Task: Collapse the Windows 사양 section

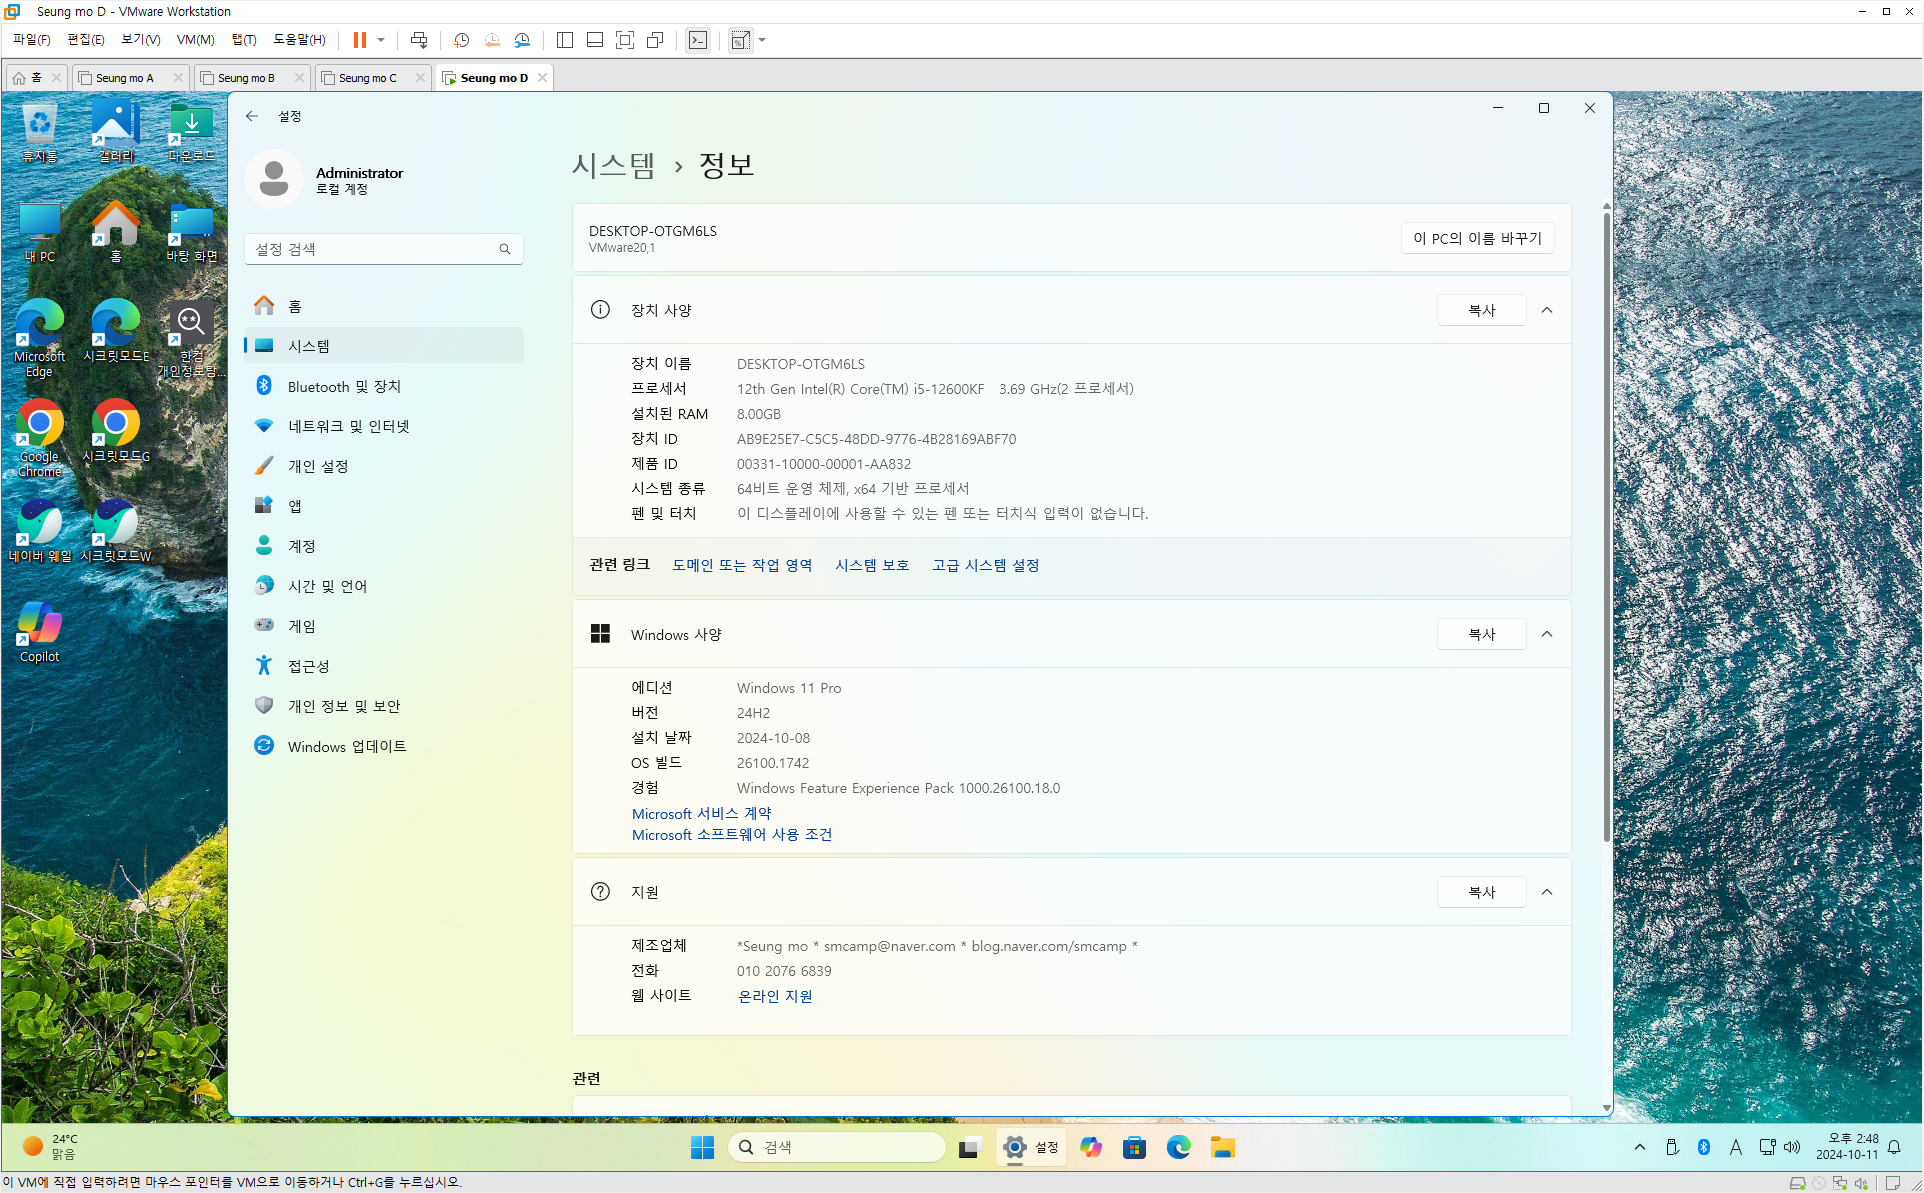Action: 1547,634
